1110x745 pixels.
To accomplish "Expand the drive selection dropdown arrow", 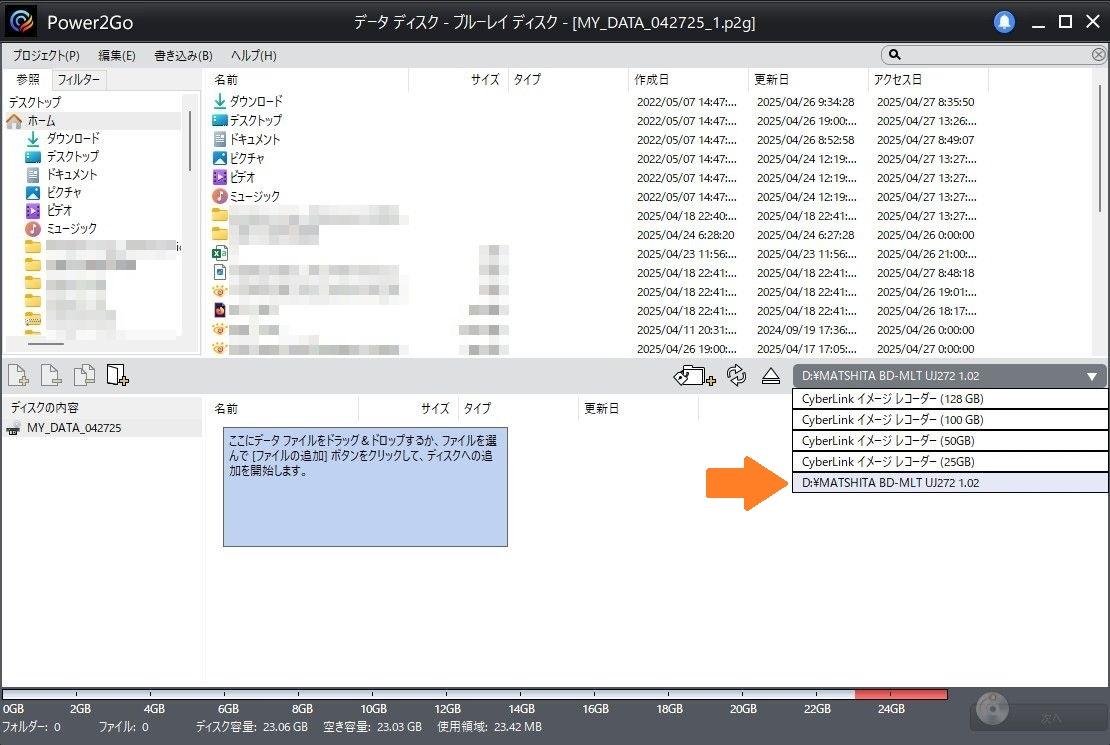I will click(x=1092, y=376).
